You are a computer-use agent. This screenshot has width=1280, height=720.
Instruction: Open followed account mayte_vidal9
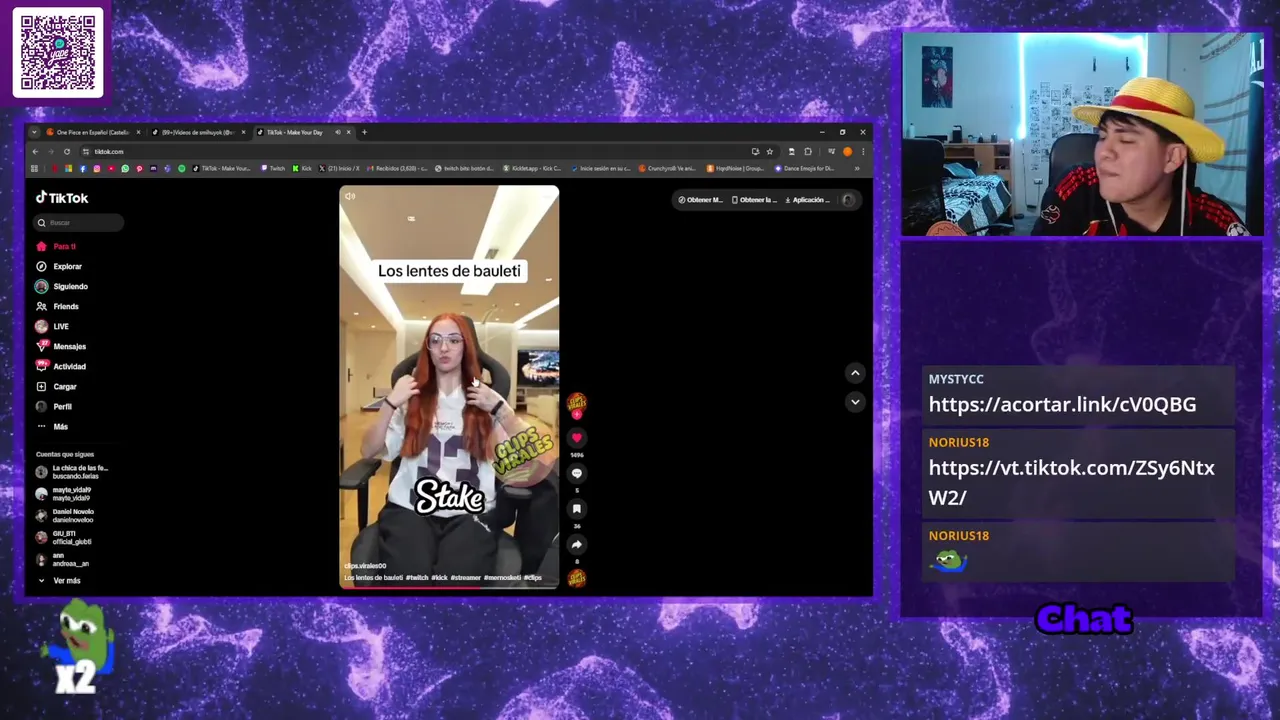click(64, 494)
